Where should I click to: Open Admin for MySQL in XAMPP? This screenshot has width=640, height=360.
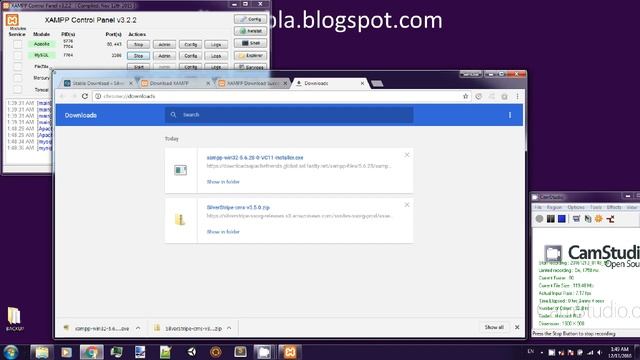tap(164, 56)
